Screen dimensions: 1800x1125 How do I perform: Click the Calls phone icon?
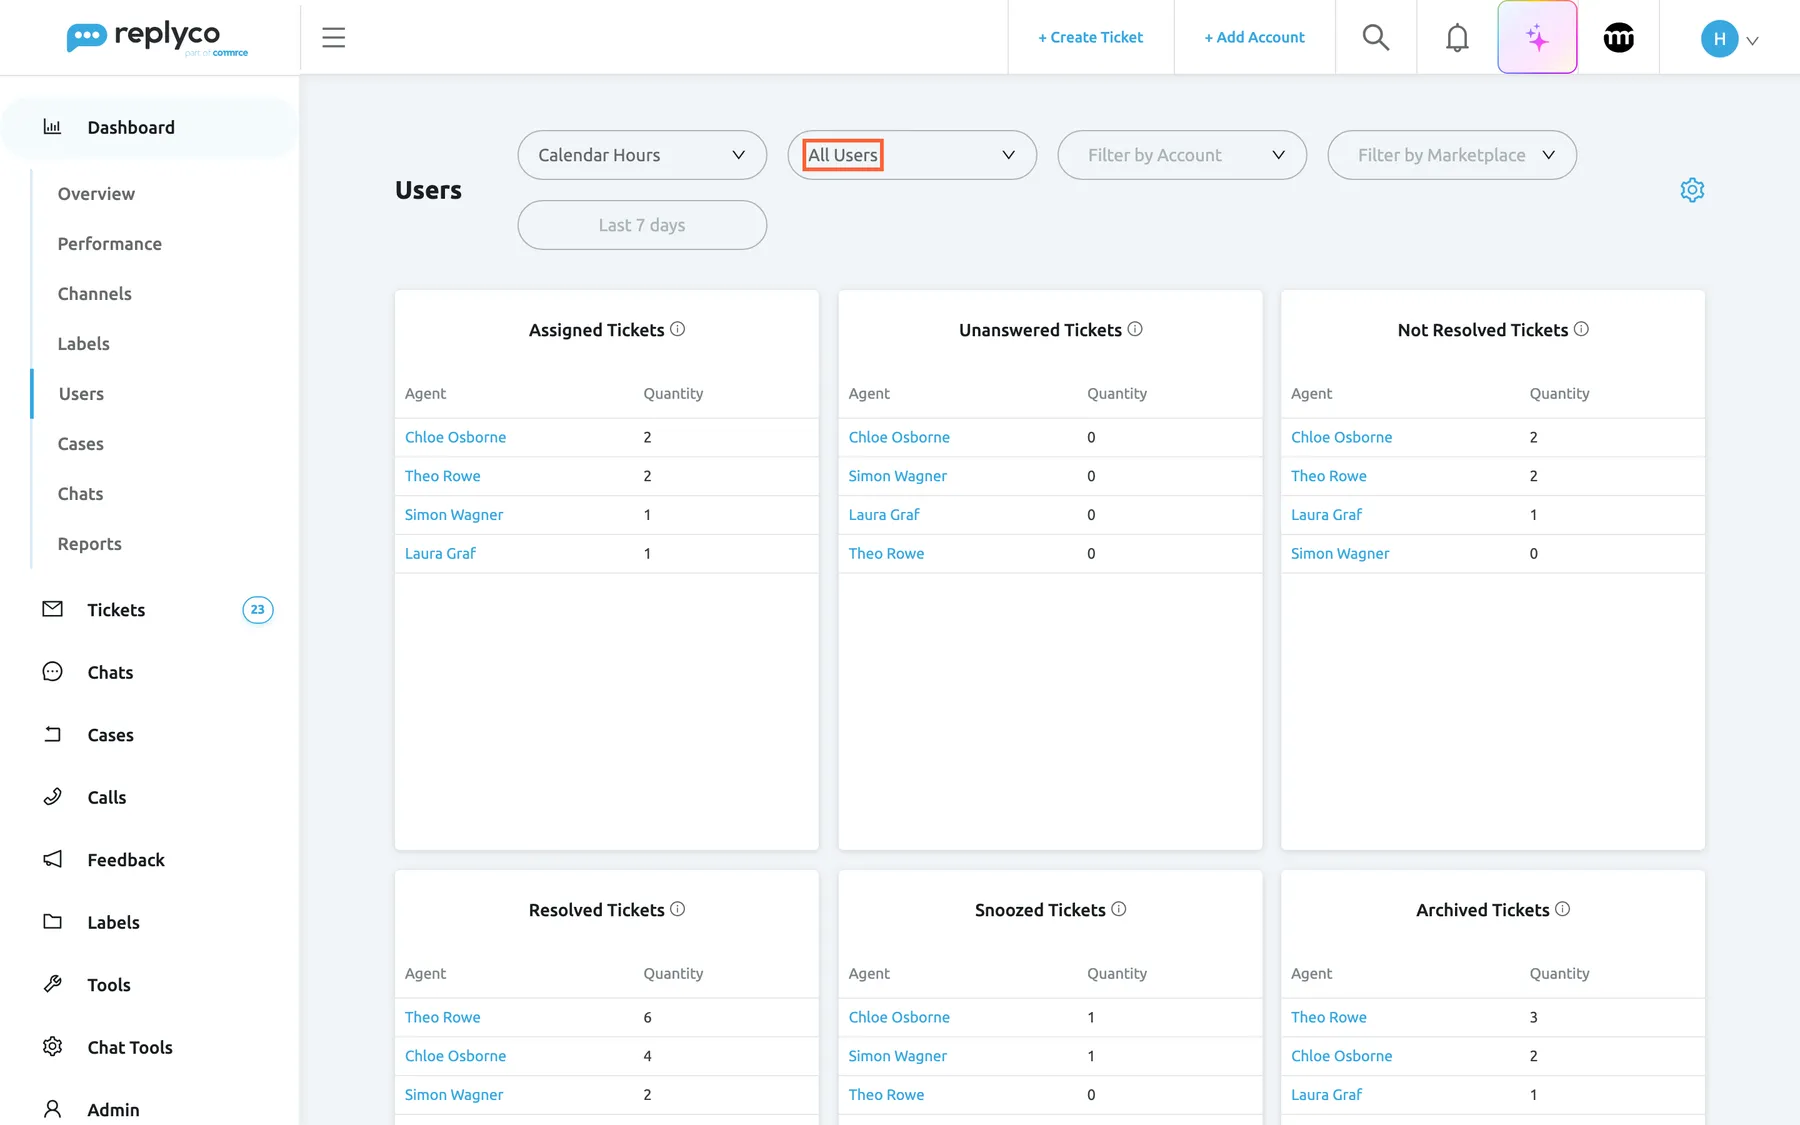(53, 797)
